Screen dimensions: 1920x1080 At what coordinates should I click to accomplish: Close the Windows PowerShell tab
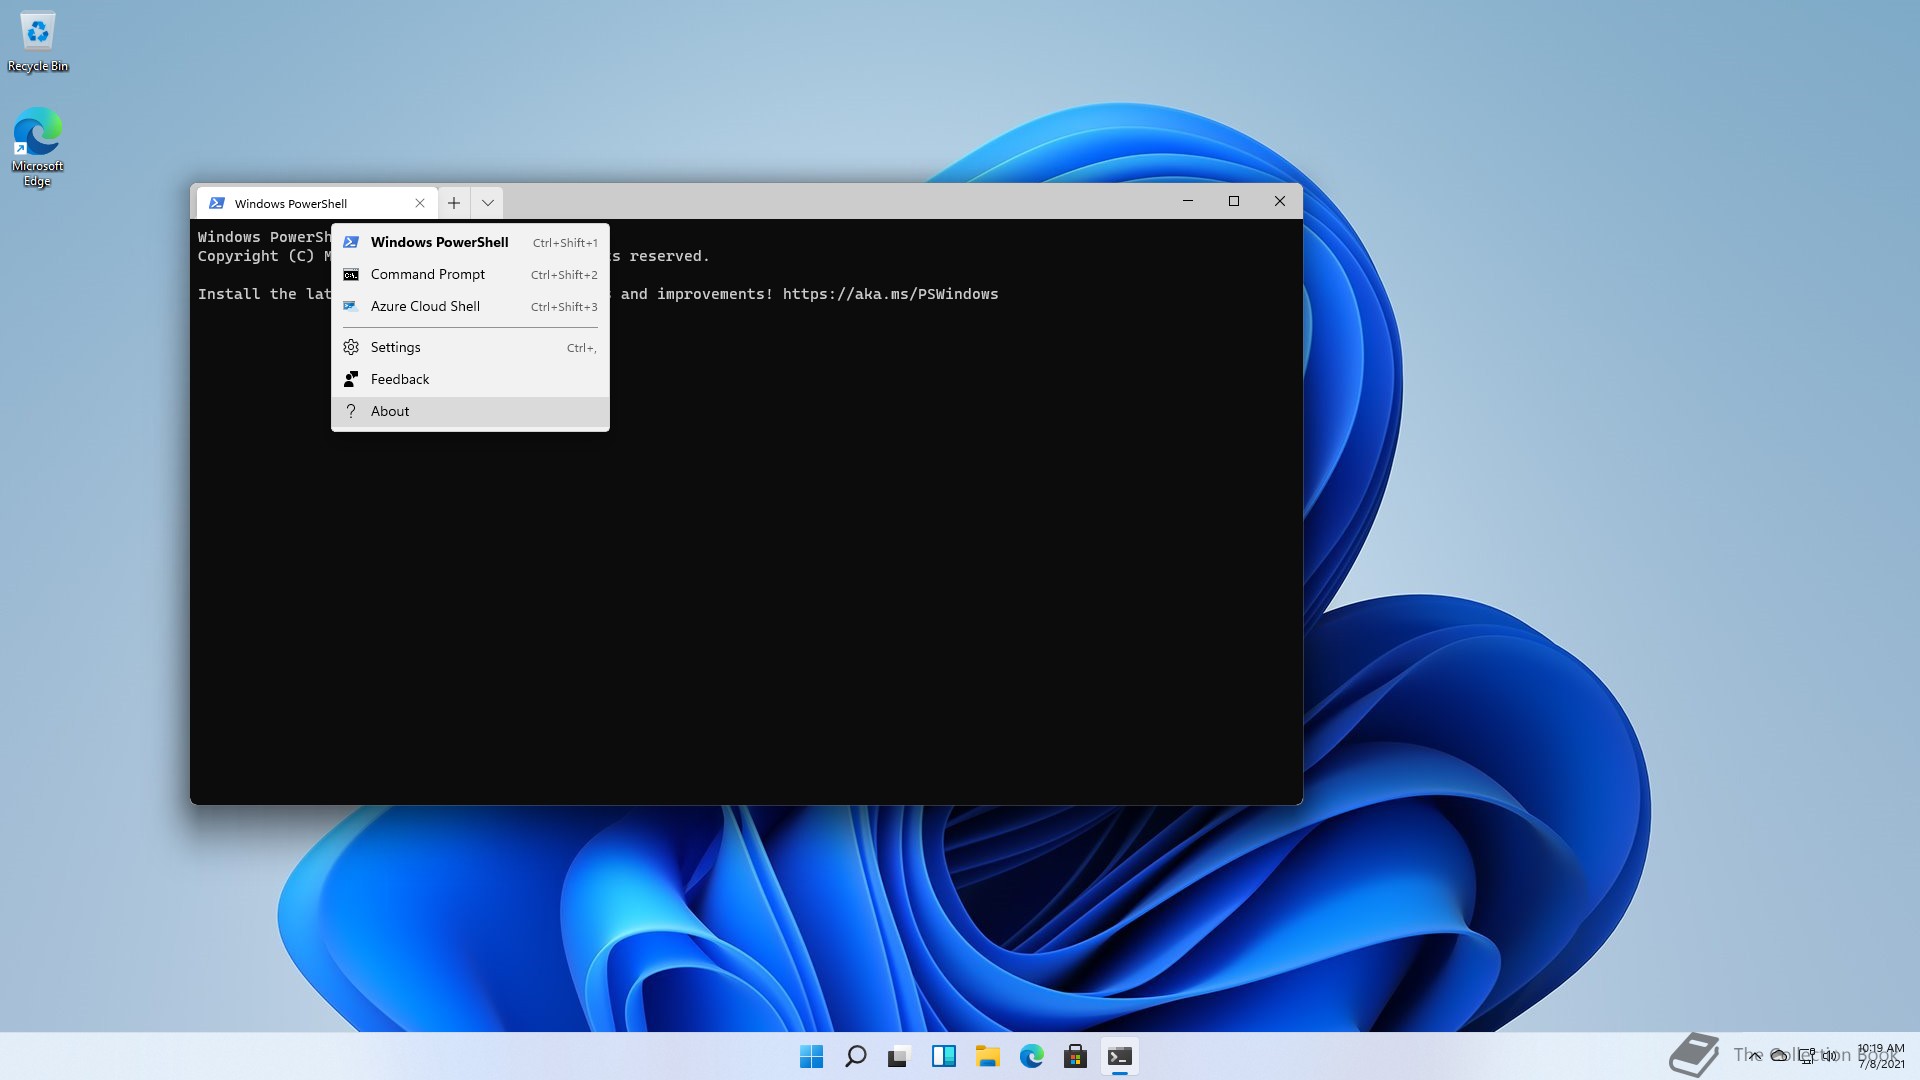[420, 203]
